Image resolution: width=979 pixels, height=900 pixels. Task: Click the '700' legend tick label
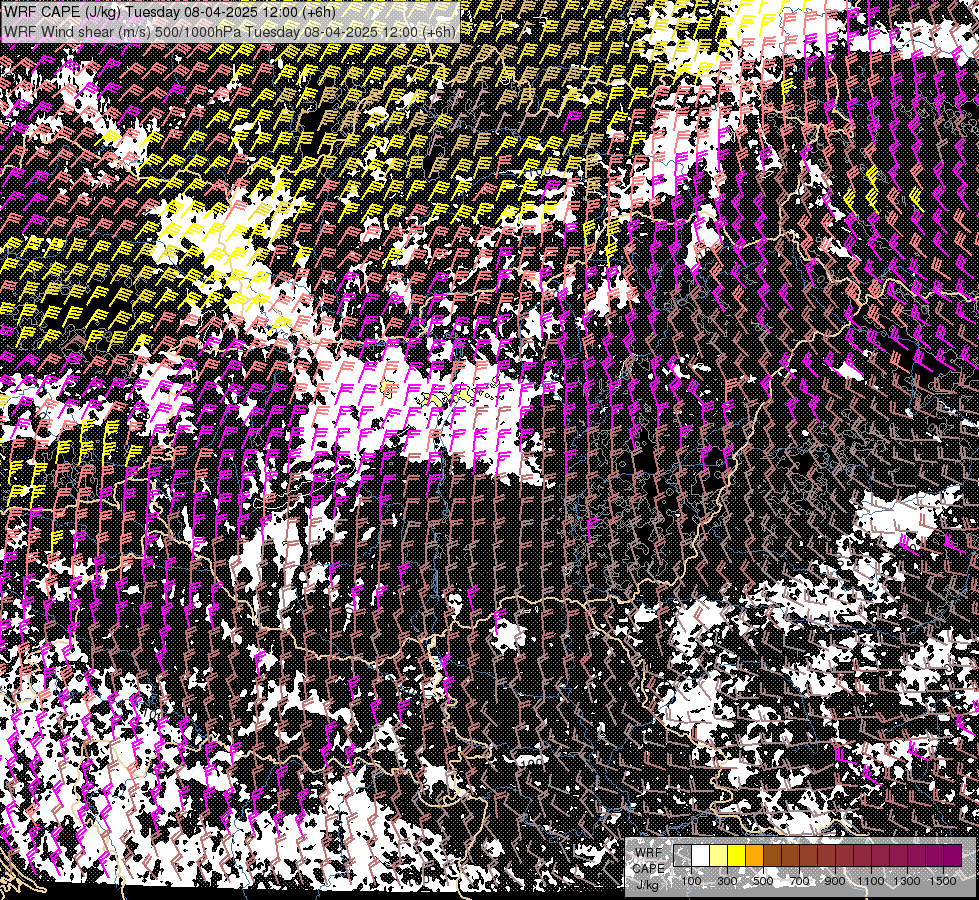tap(799, 881)
